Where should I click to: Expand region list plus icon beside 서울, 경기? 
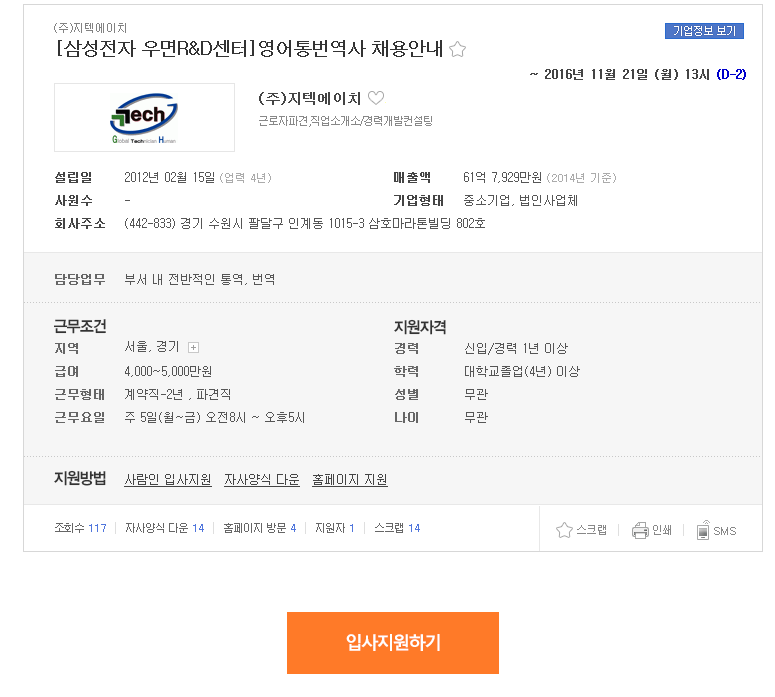[193, 348]
